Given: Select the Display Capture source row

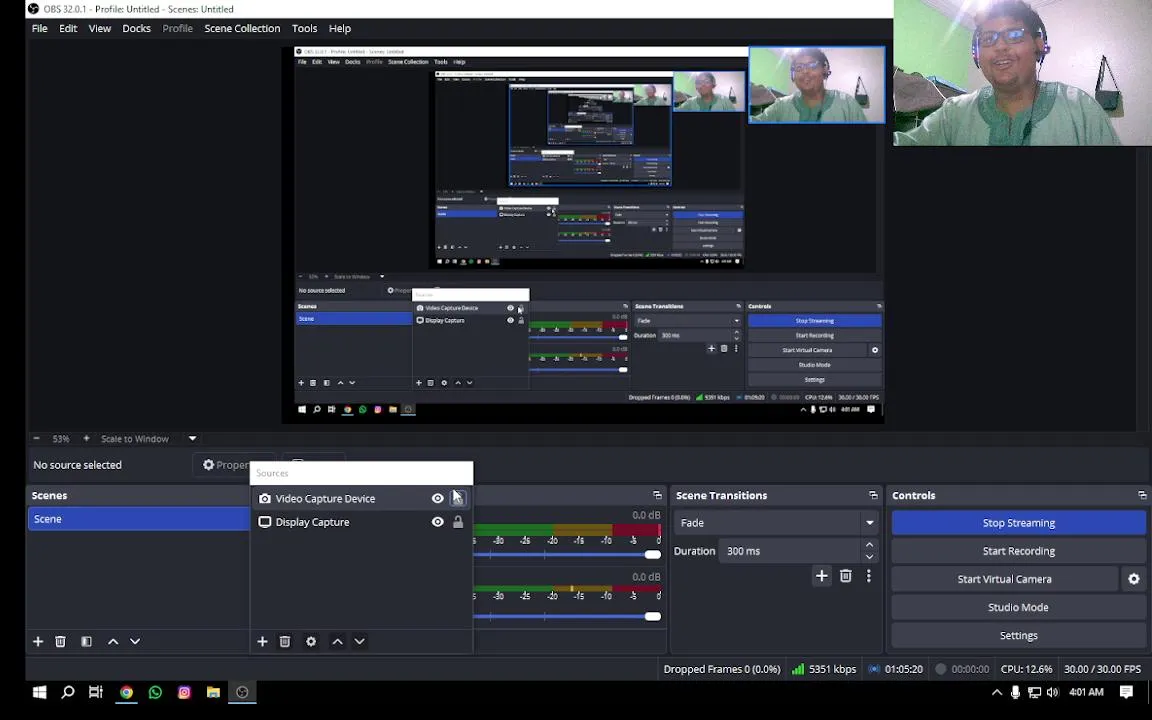Looking at the screenshot, I should (361, 522).
